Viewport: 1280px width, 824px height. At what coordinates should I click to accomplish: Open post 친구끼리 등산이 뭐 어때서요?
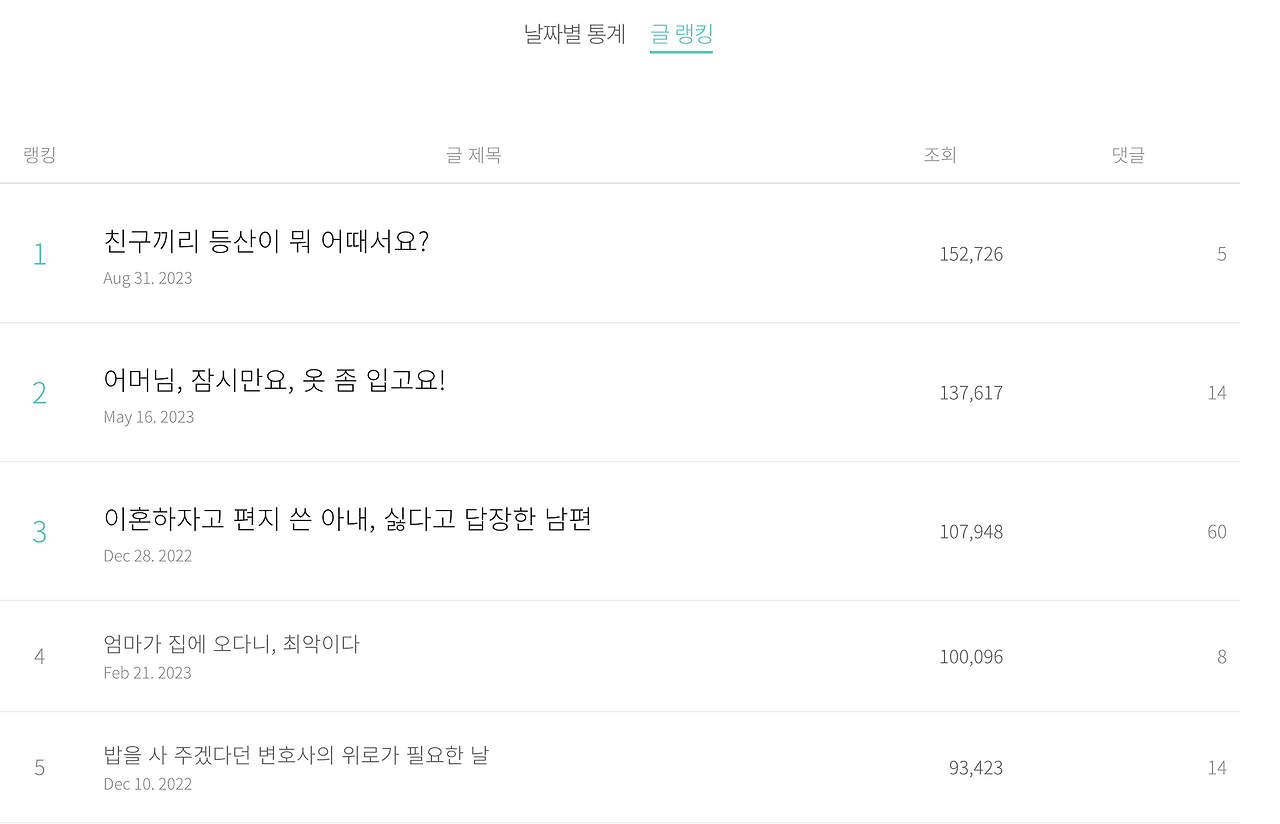coord(266,241)
